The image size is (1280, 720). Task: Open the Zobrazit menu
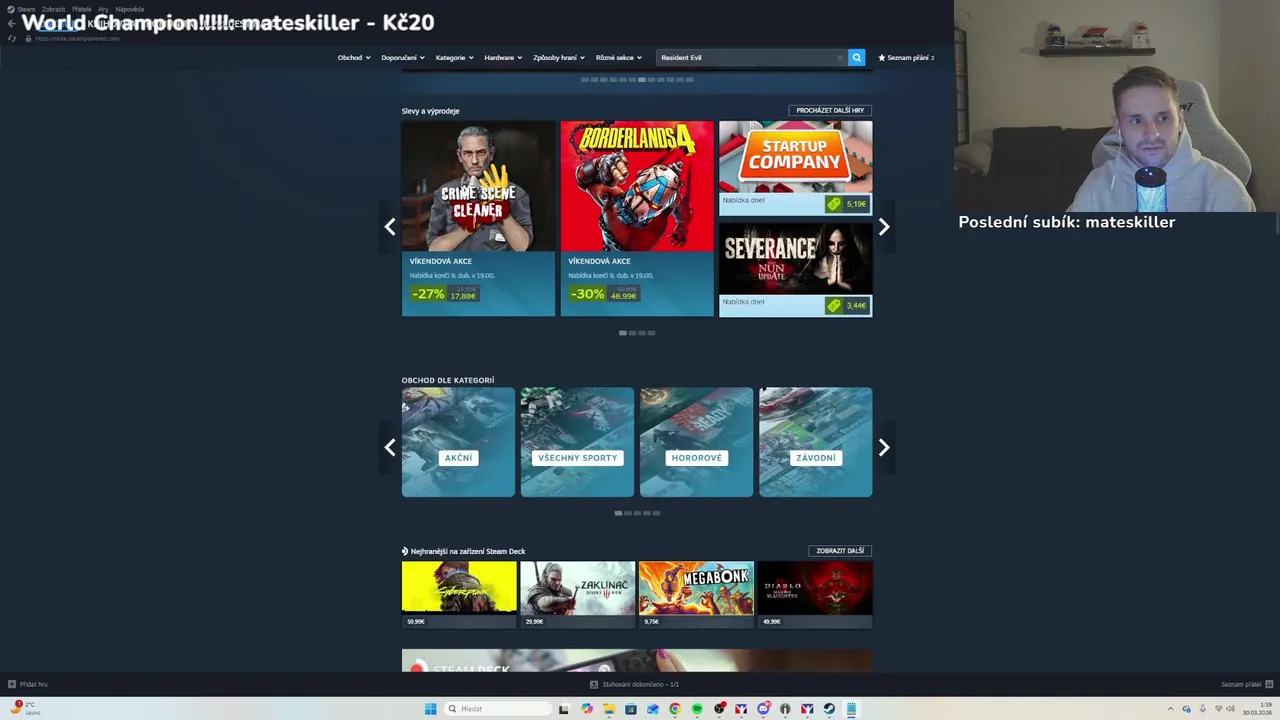point(53,9)
